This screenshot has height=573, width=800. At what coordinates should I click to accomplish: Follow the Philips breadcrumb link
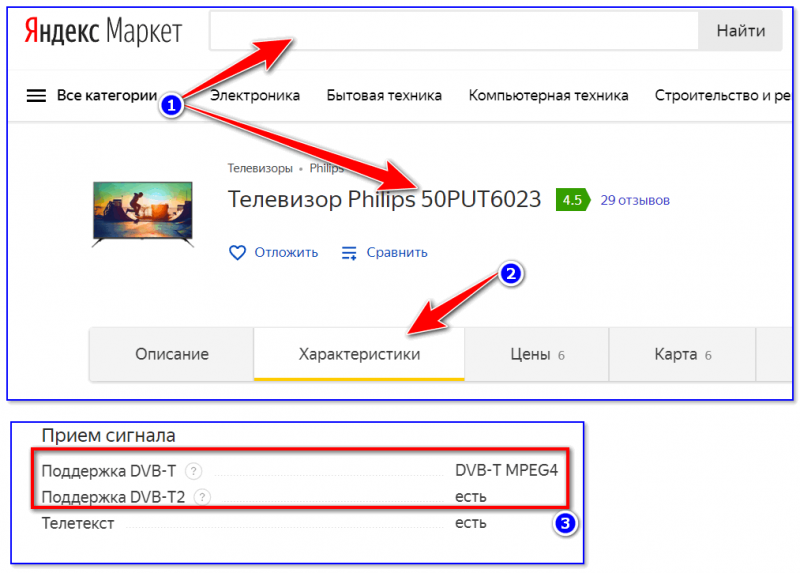pyautogui.click(x=327, y=168)
